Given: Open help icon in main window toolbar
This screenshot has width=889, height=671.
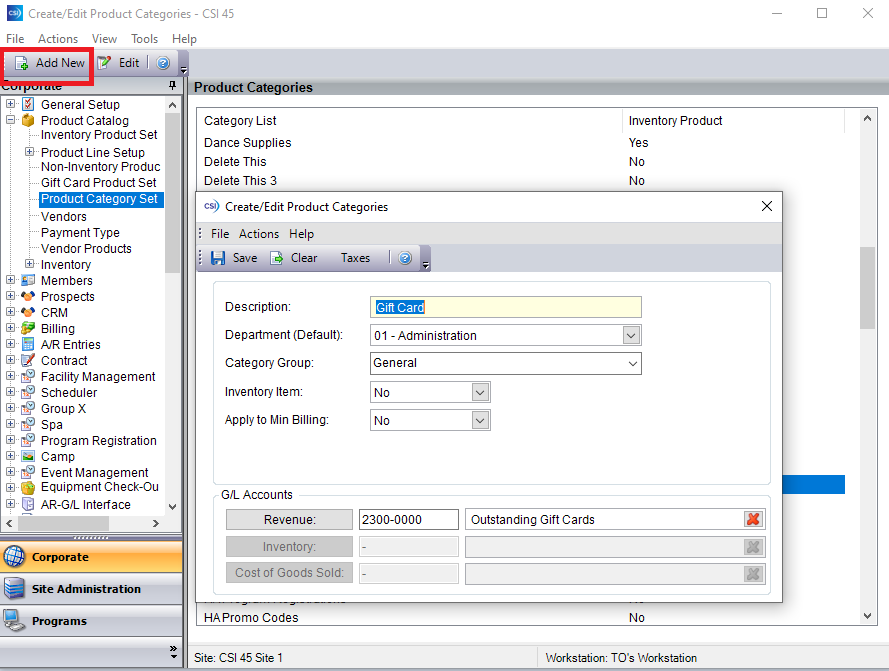Looking at the screenshot, I should pyautogui.click(x=163, y=63).
